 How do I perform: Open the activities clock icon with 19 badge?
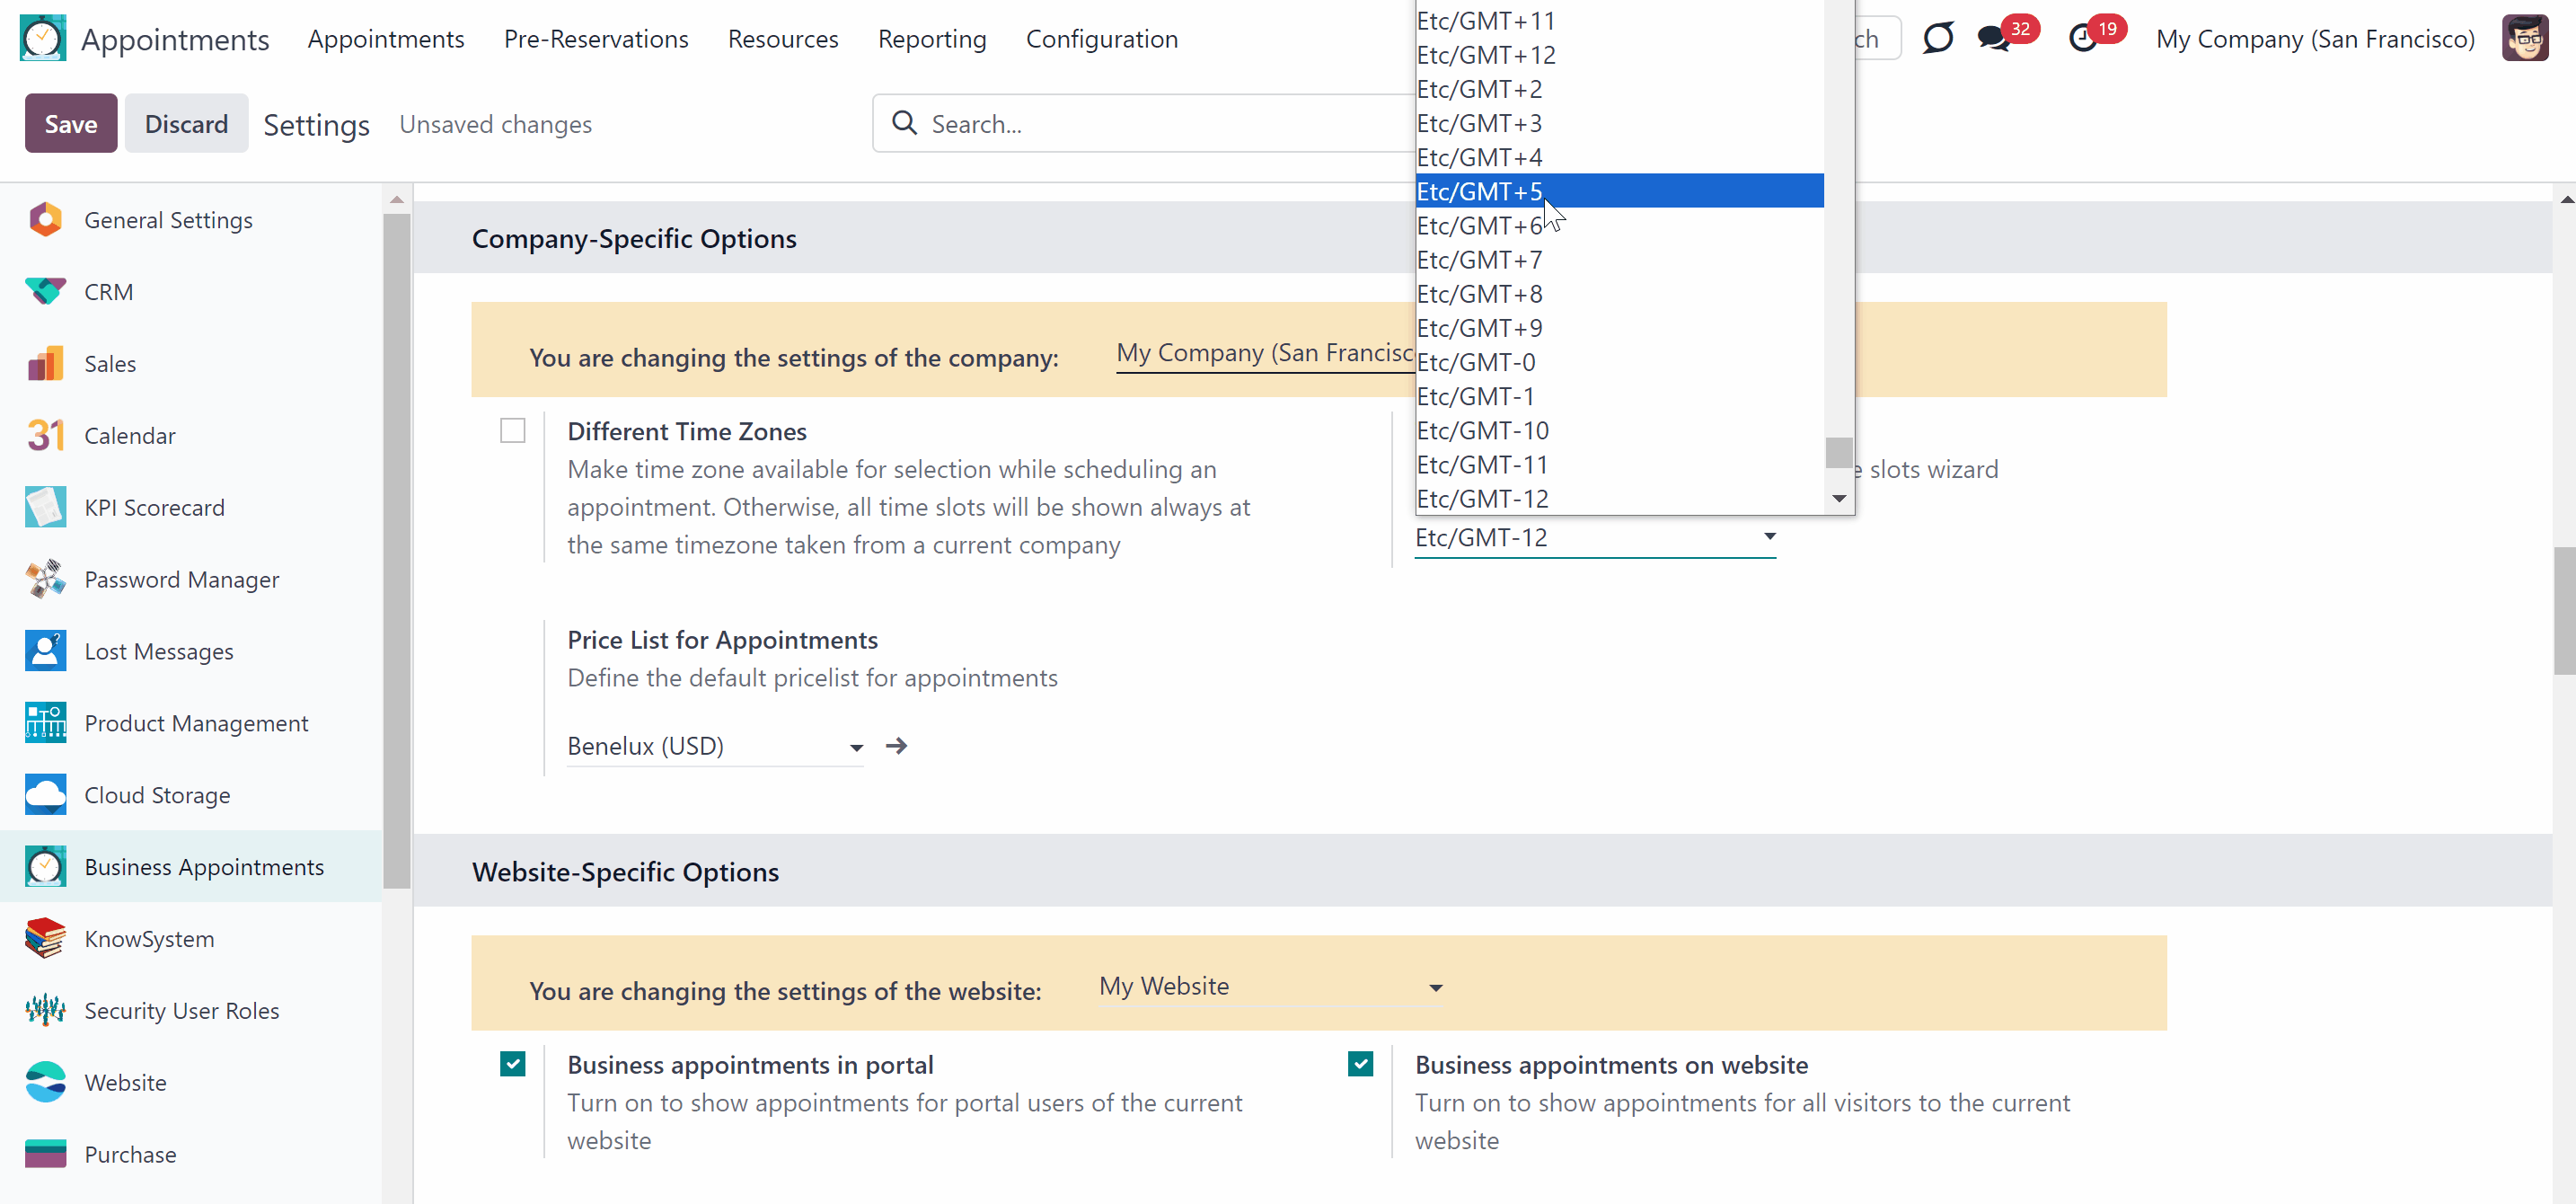pyautogui.click(x=2082, y=39)
